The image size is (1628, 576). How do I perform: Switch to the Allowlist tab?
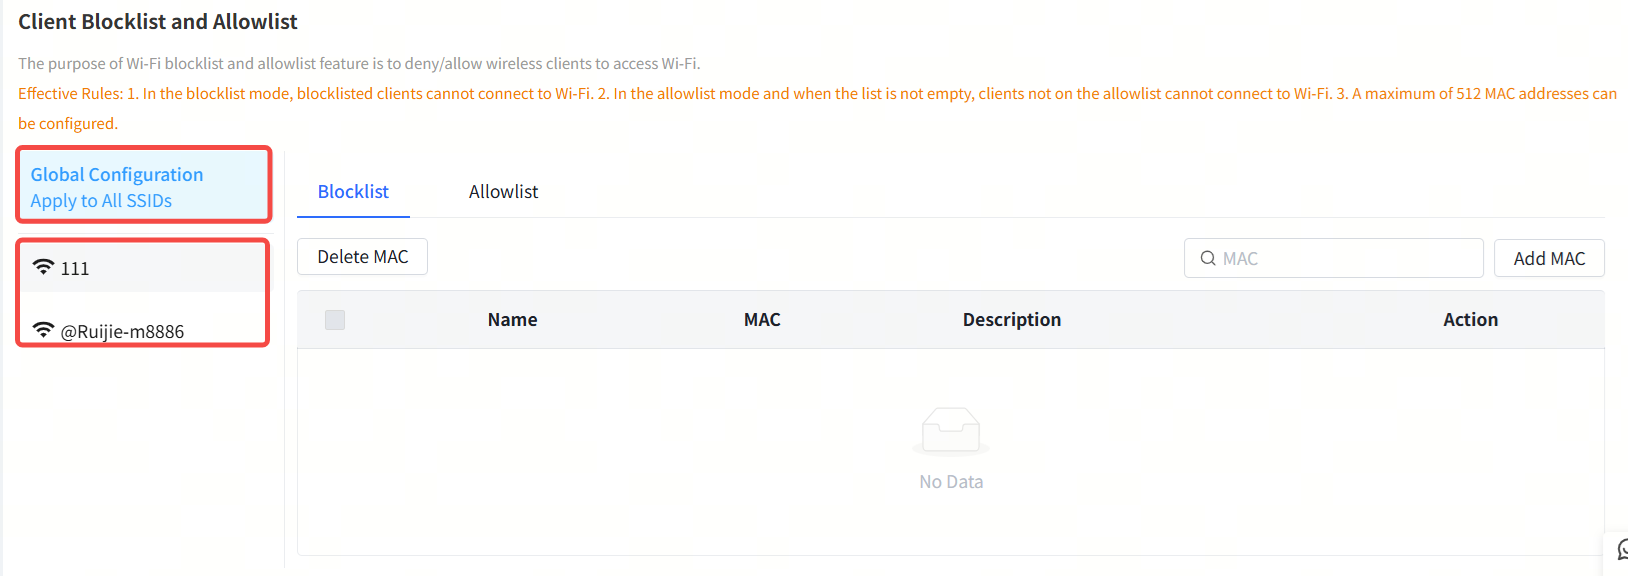click(503, 192)
